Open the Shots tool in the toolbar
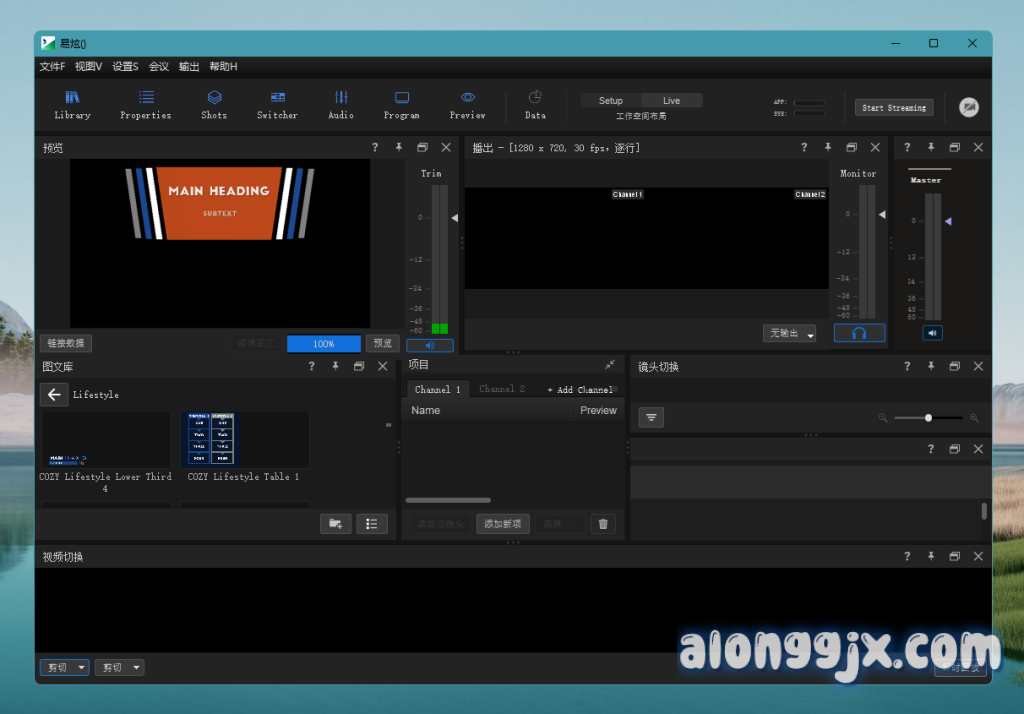This screenshot has width=1024, height=714. click(x=214, y=104)
